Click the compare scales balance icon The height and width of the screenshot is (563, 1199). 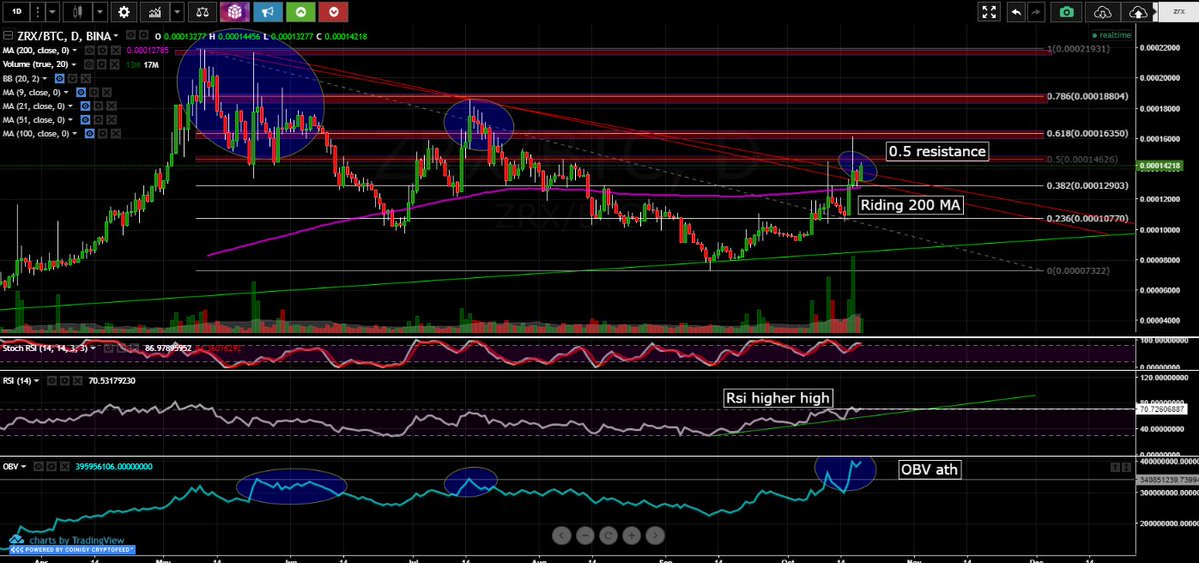click(203, 11)
